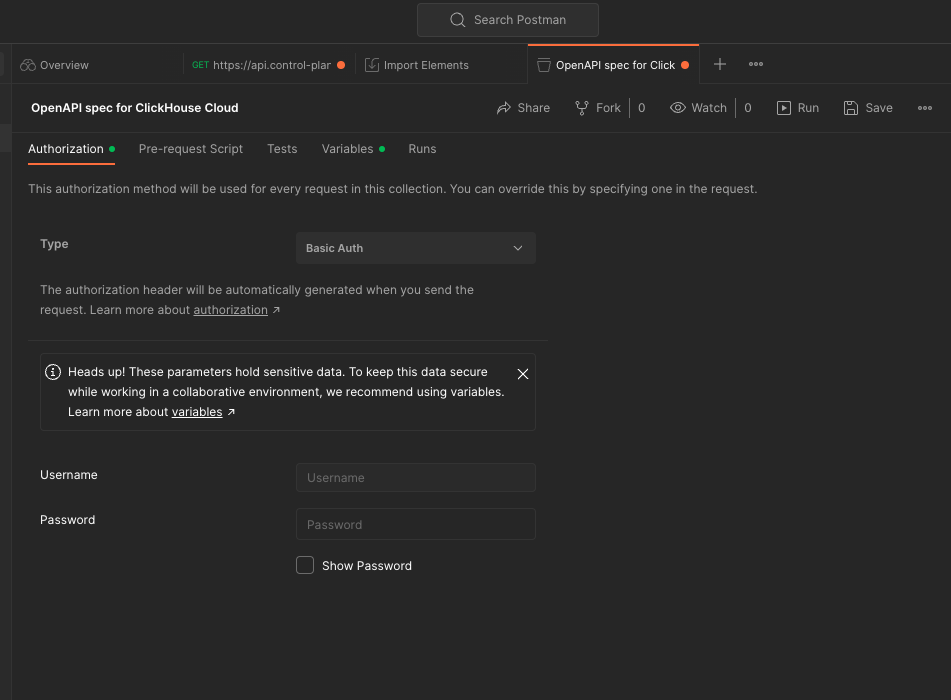The height and width of the screenshot is (700, 951).
Task: Open the variables help link
Action: pyautogui.click(x=197, y=412)
